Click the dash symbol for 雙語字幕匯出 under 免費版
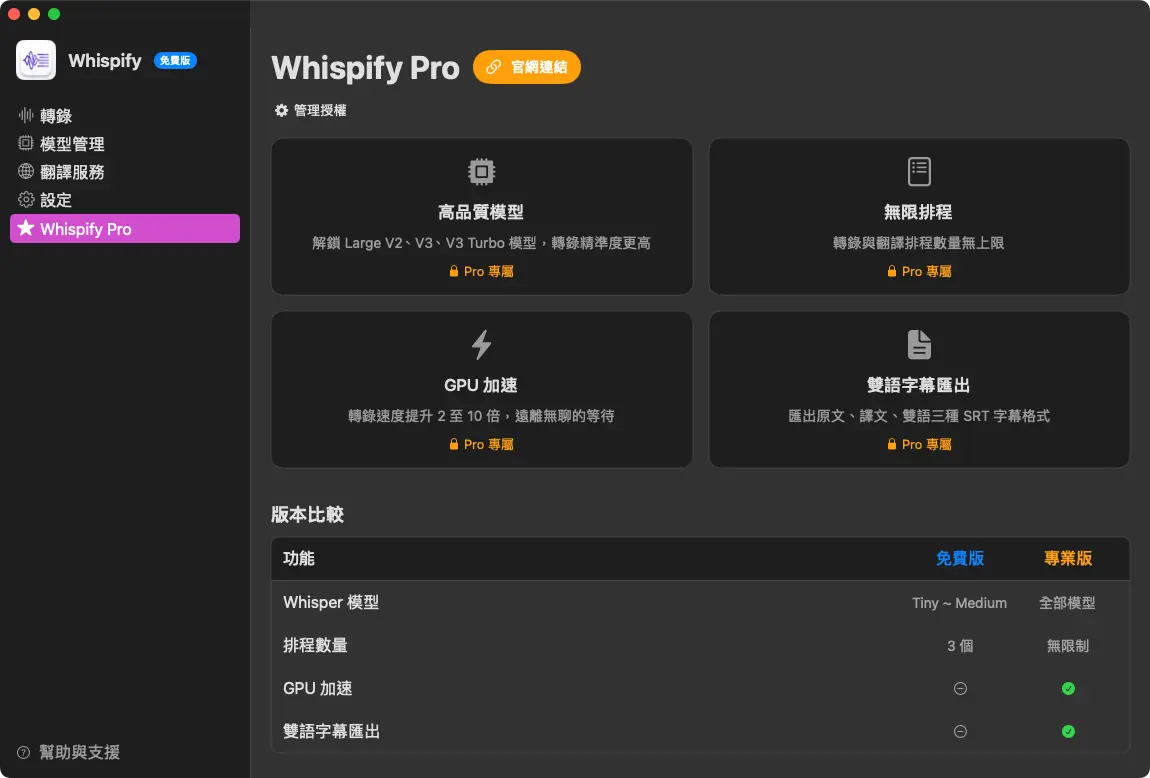Viewport: 1150px width, 778px height. tap(960, 731)
